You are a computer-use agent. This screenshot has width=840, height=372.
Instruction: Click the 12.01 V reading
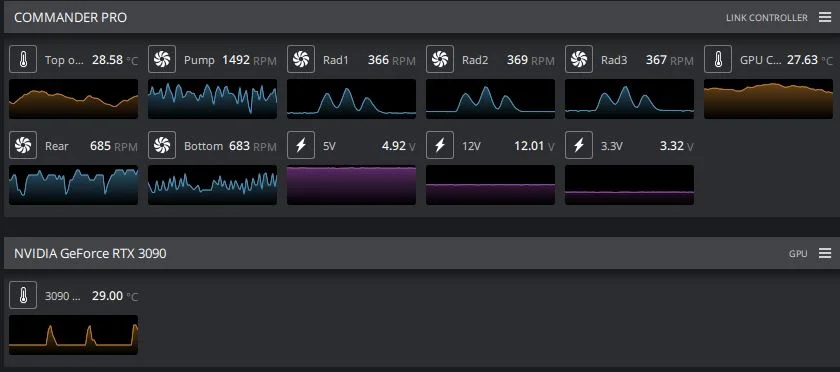(x=535, y=146)
